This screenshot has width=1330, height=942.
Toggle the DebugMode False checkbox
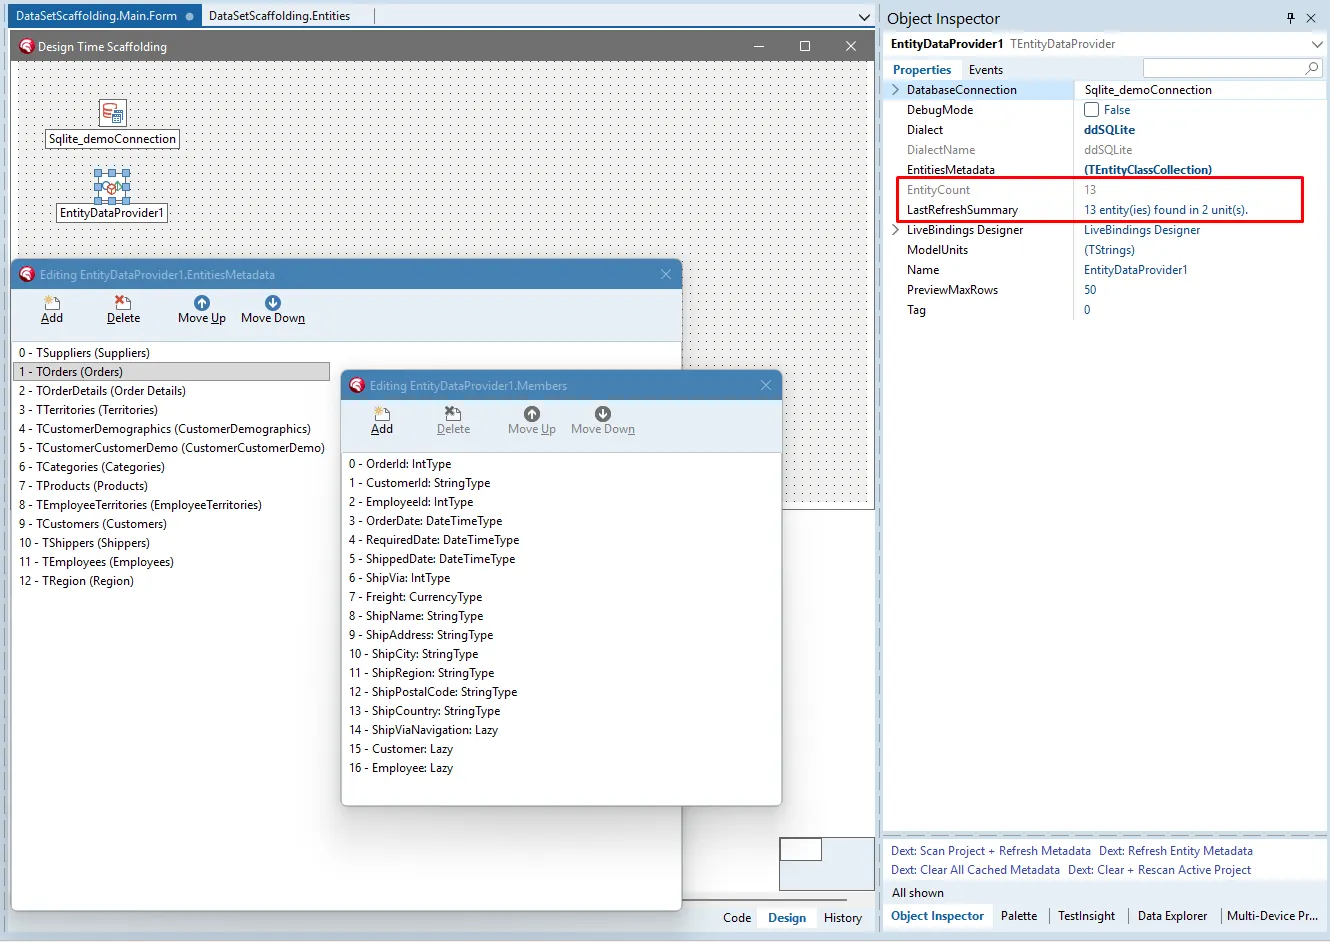pyautogui.click(x=1092, y=110)
